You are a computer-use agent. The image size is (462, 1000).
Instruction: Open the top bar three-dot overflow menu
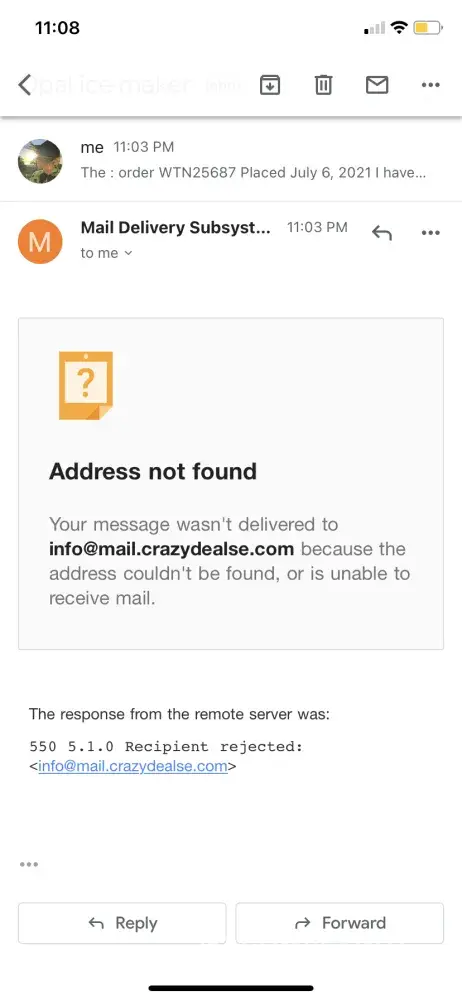tap(431, 85)
